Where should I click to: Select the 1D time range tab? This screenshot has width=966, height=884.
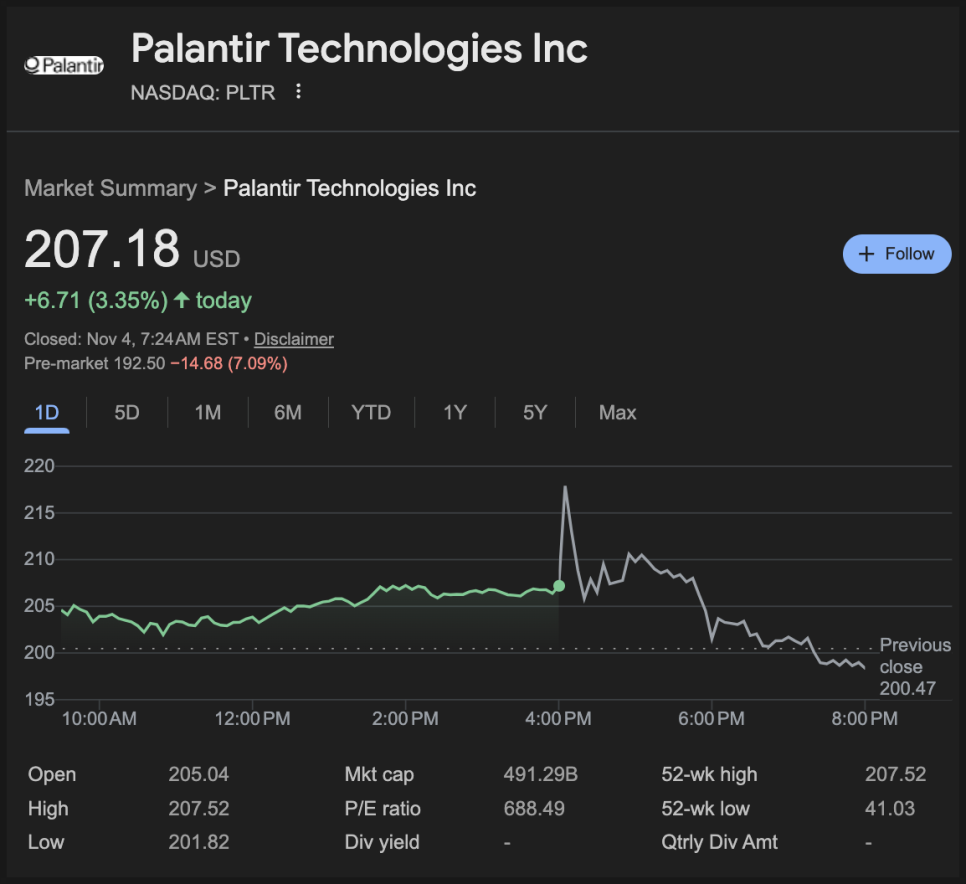point(47,413)
